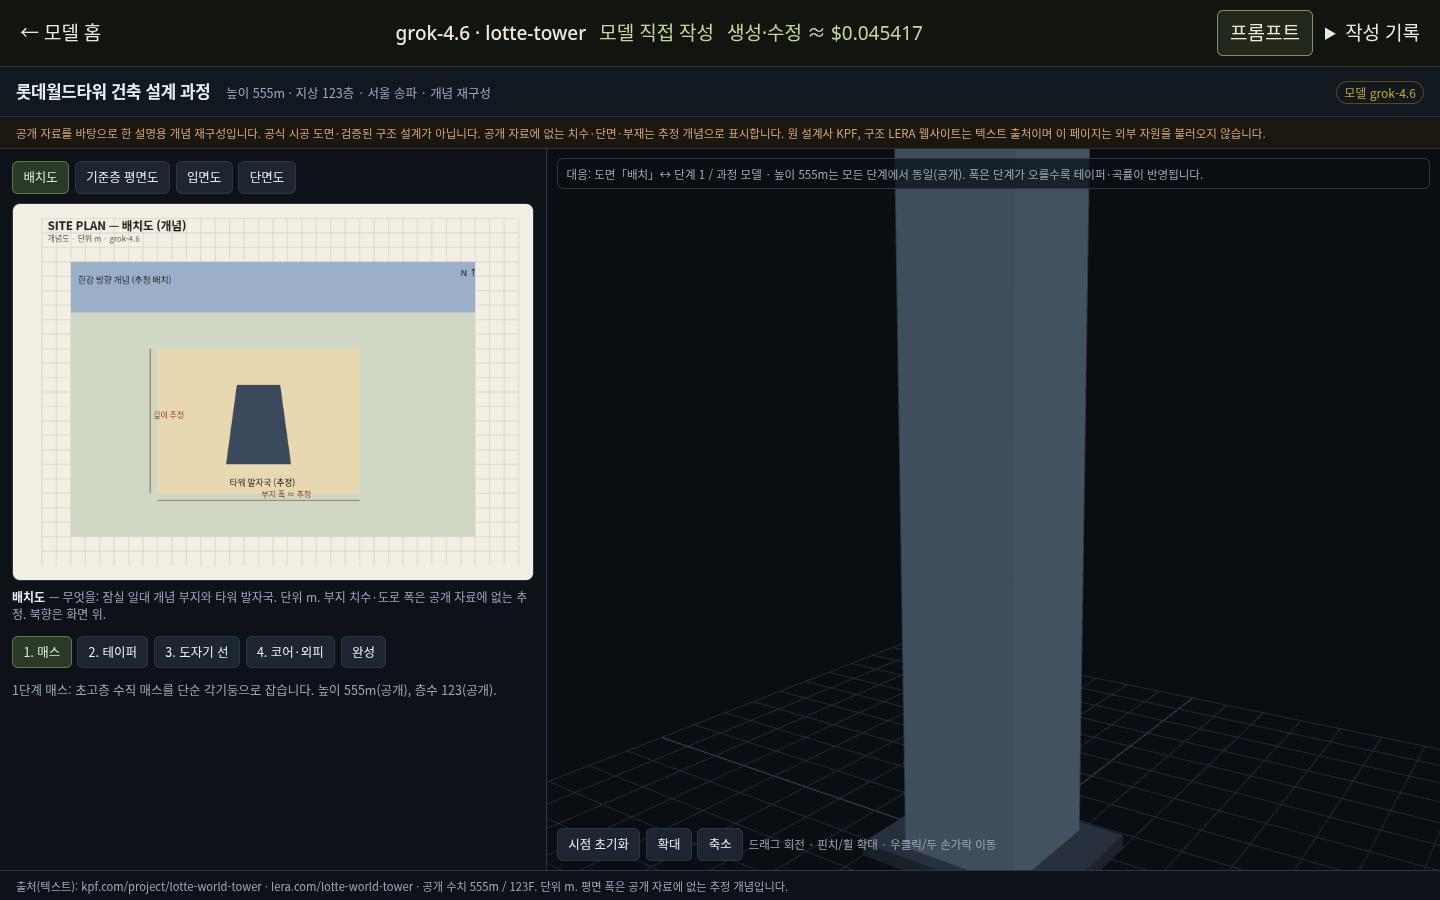The image size is (1440, 900).
Task: Select the 완성 step
Action: tap(363, 652)
